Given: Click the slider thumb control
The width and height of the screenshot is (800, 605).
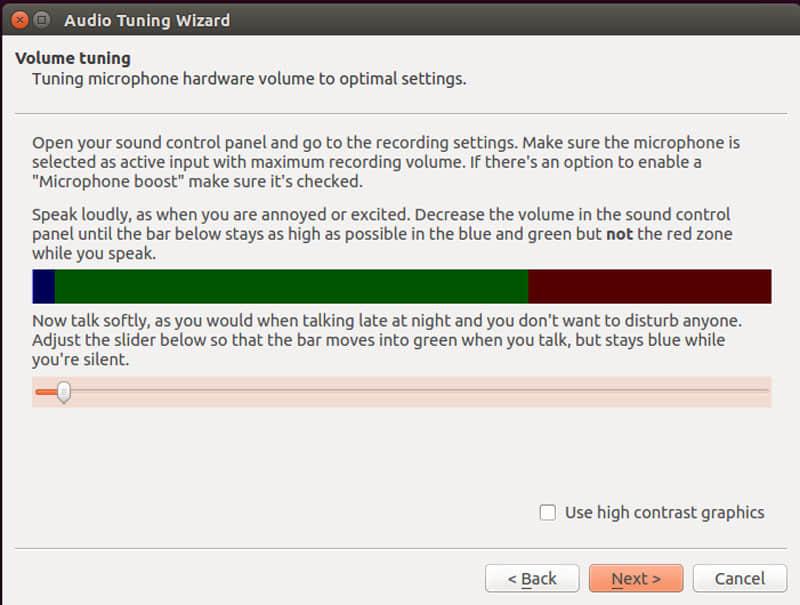Looking at the screenshot, I should click(62, 393).
